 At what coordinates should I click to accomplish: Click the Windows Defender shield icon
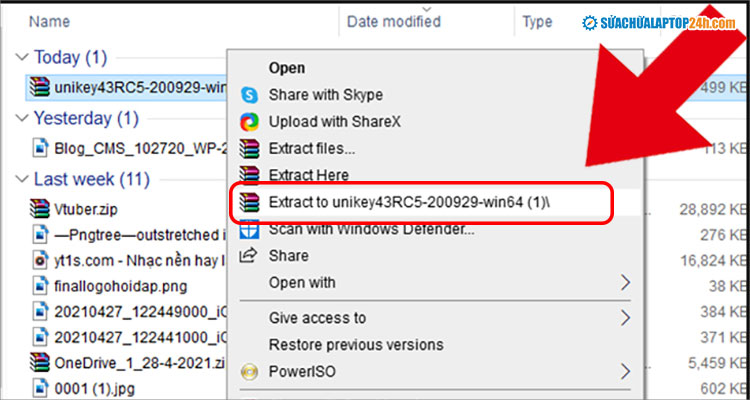(x=250, y=229)
